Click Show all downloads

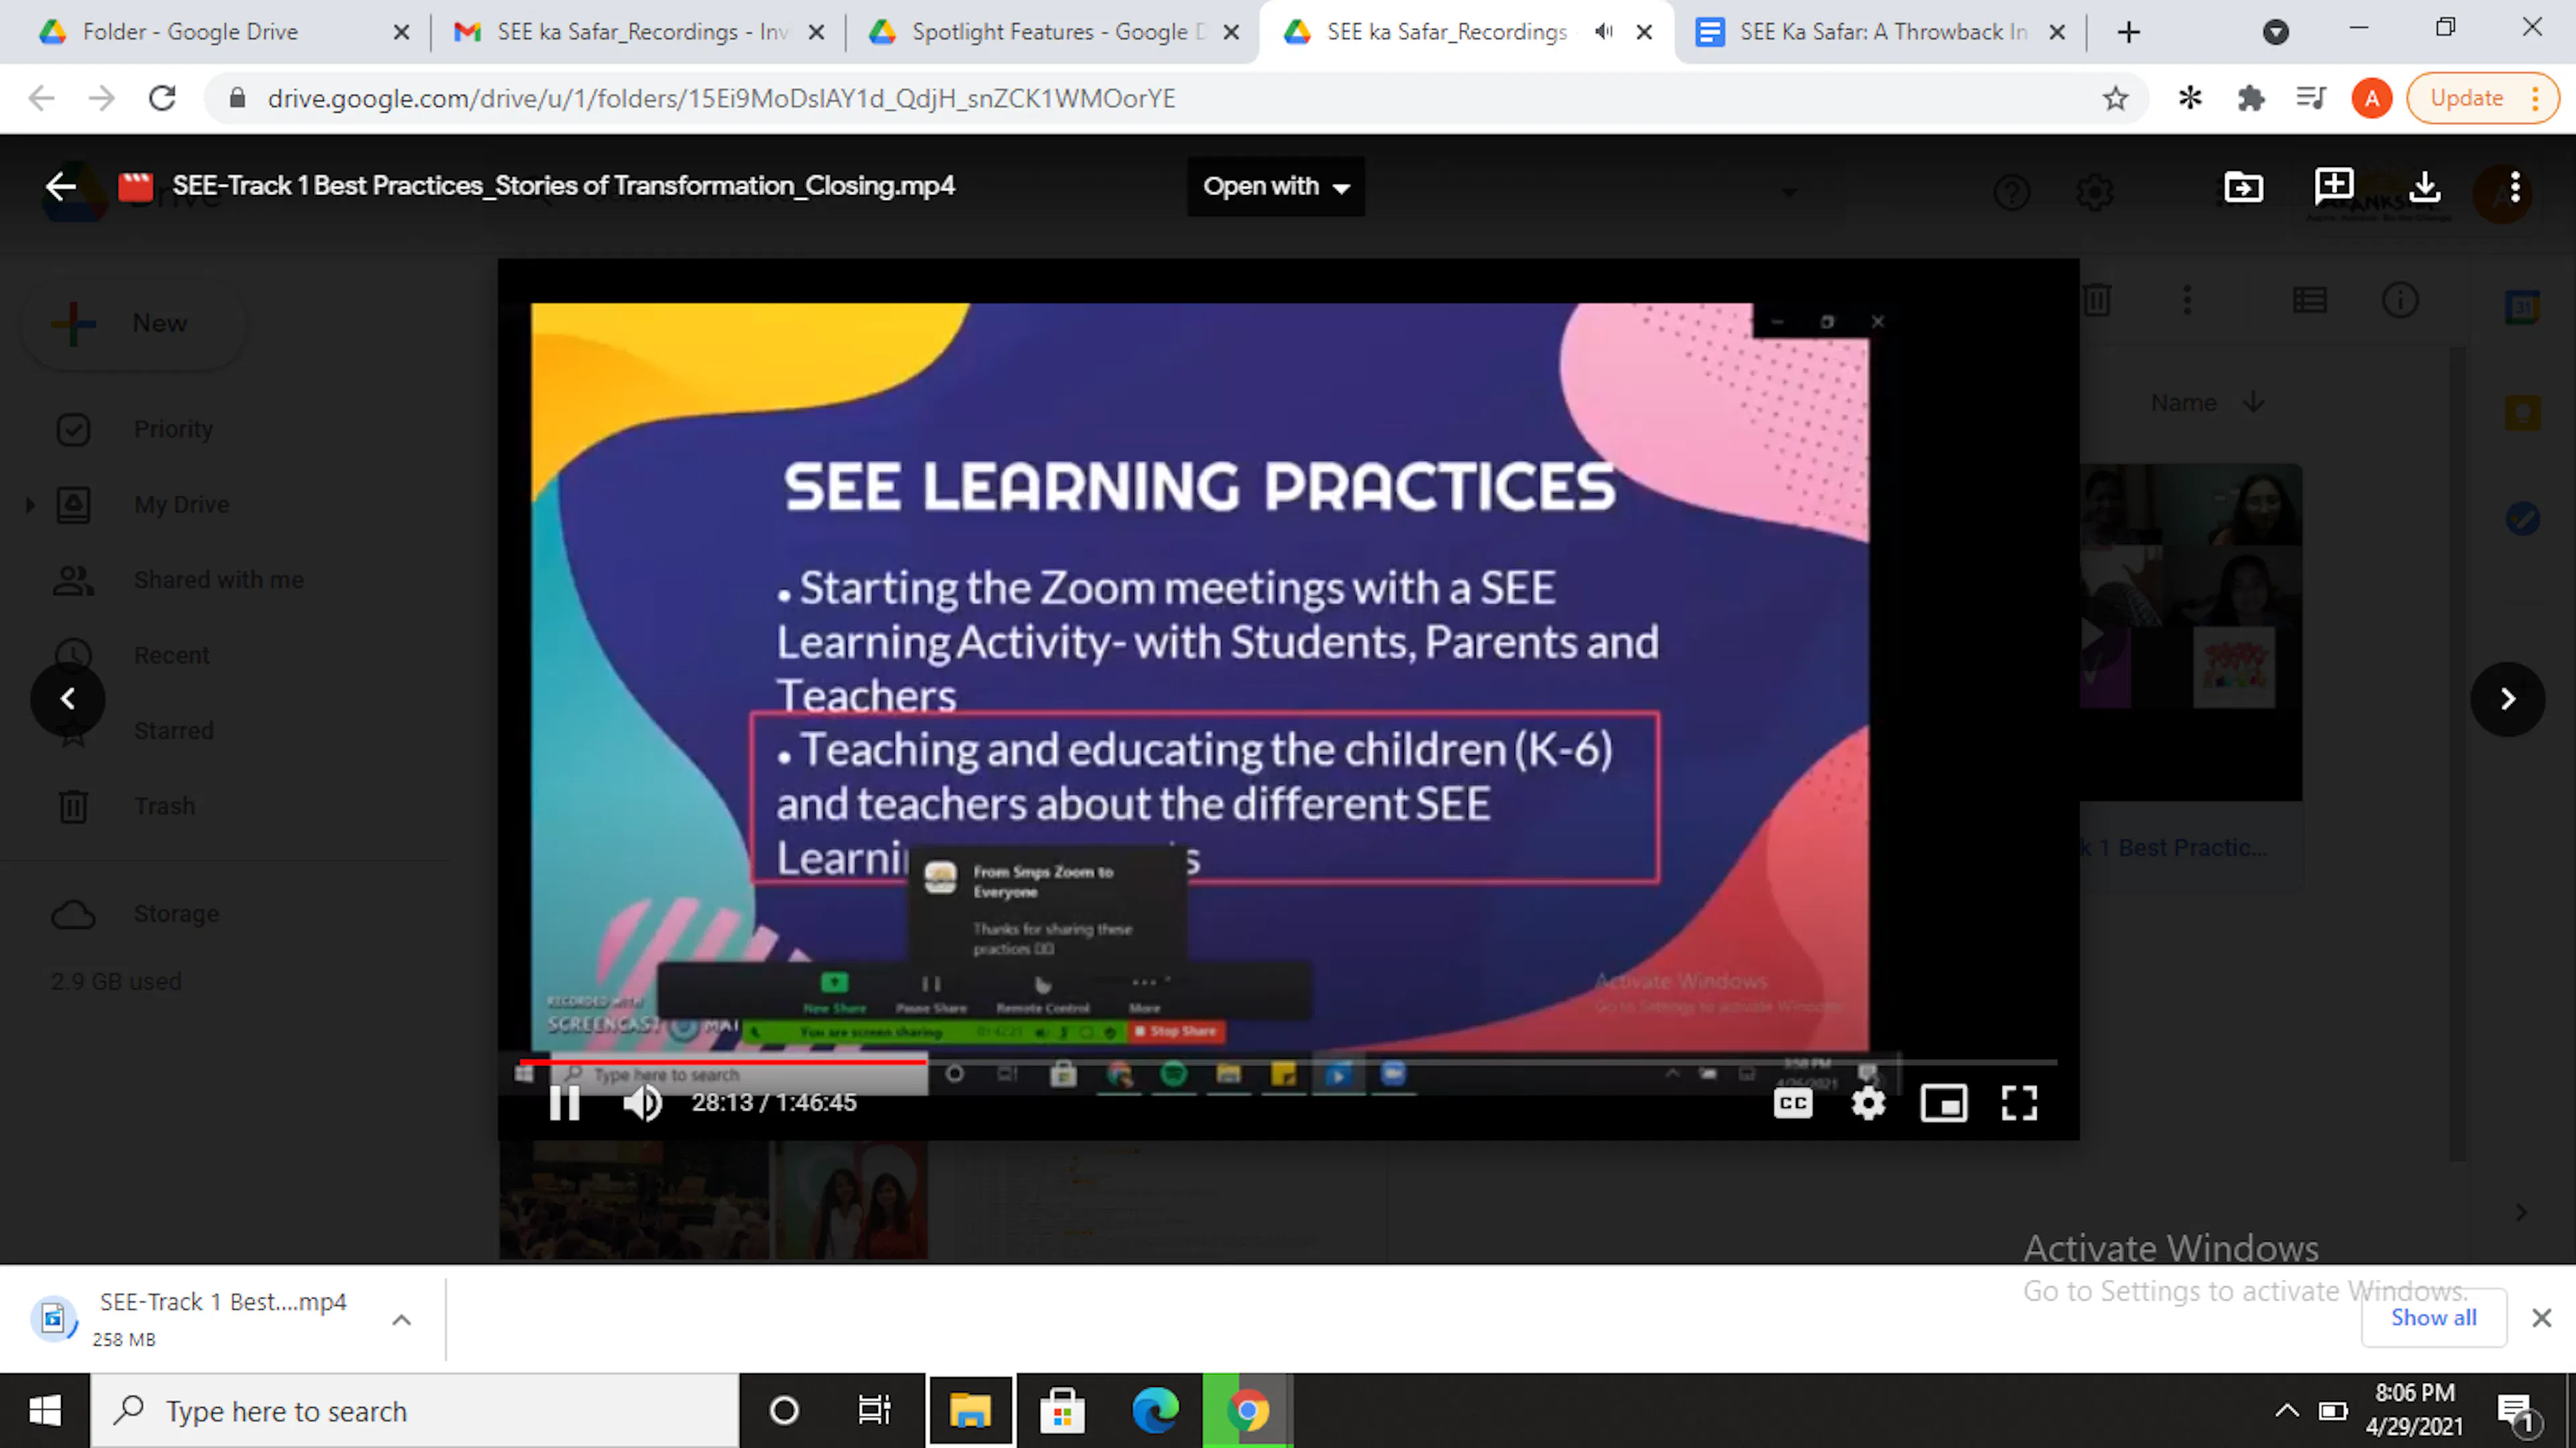[x=2433, y=1317]
